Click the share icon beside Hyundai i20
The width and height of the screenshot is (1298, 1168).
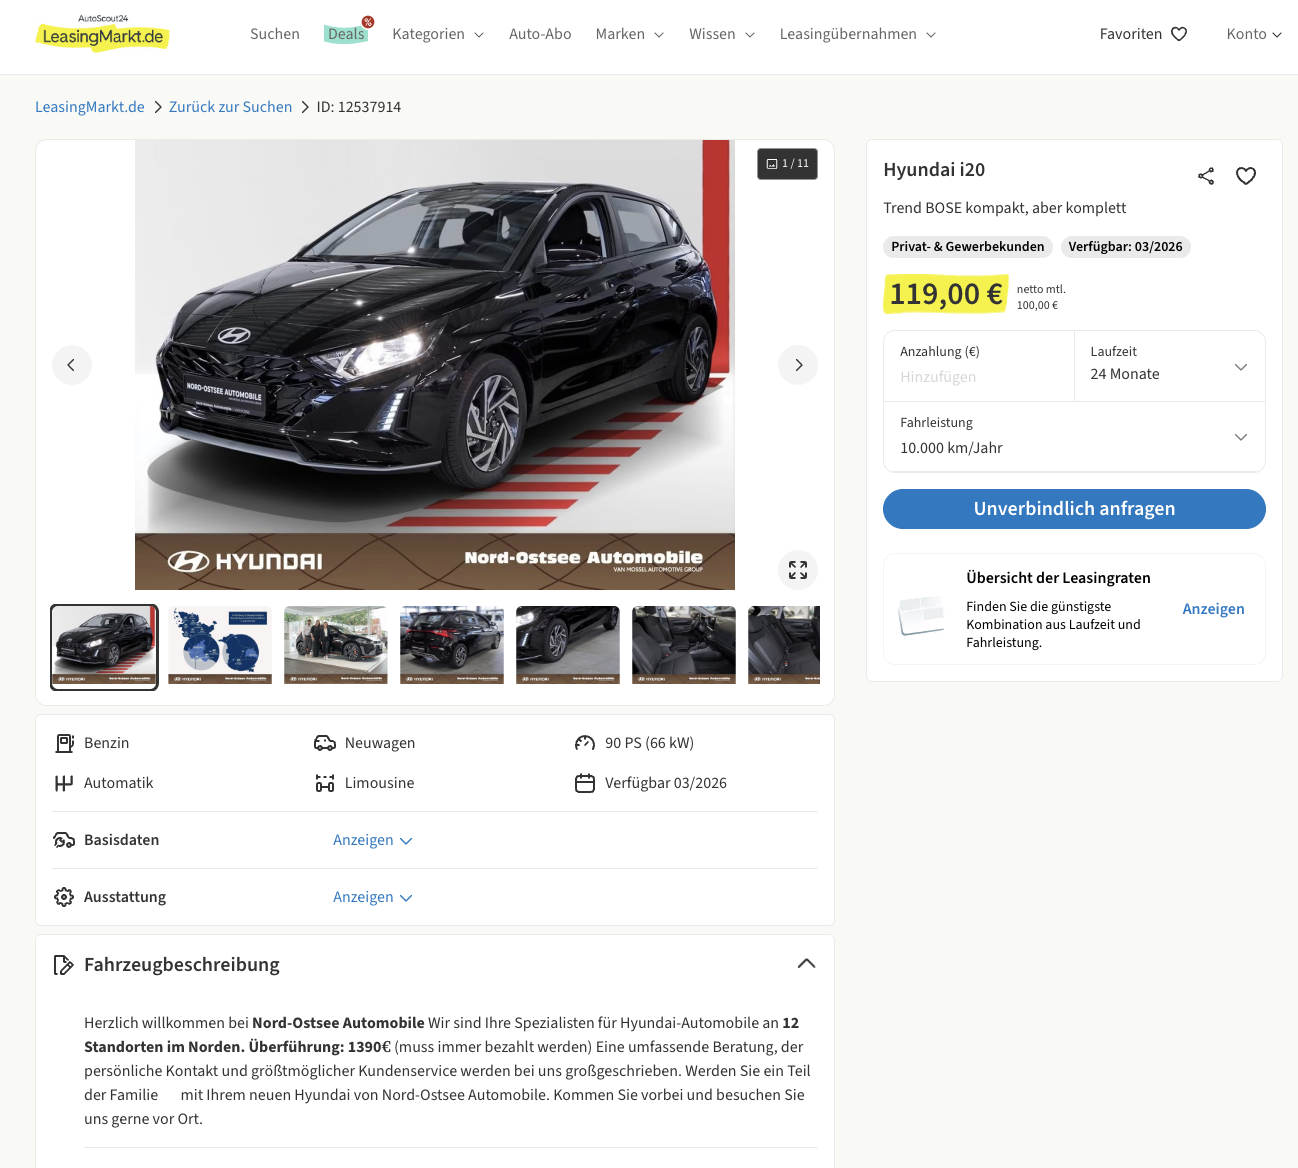click(x=1206, y=176)
